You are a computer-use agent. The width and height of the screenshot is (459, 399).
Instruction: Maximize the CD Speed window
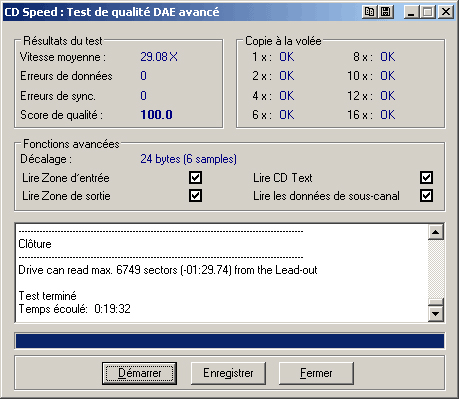(428, 12)
